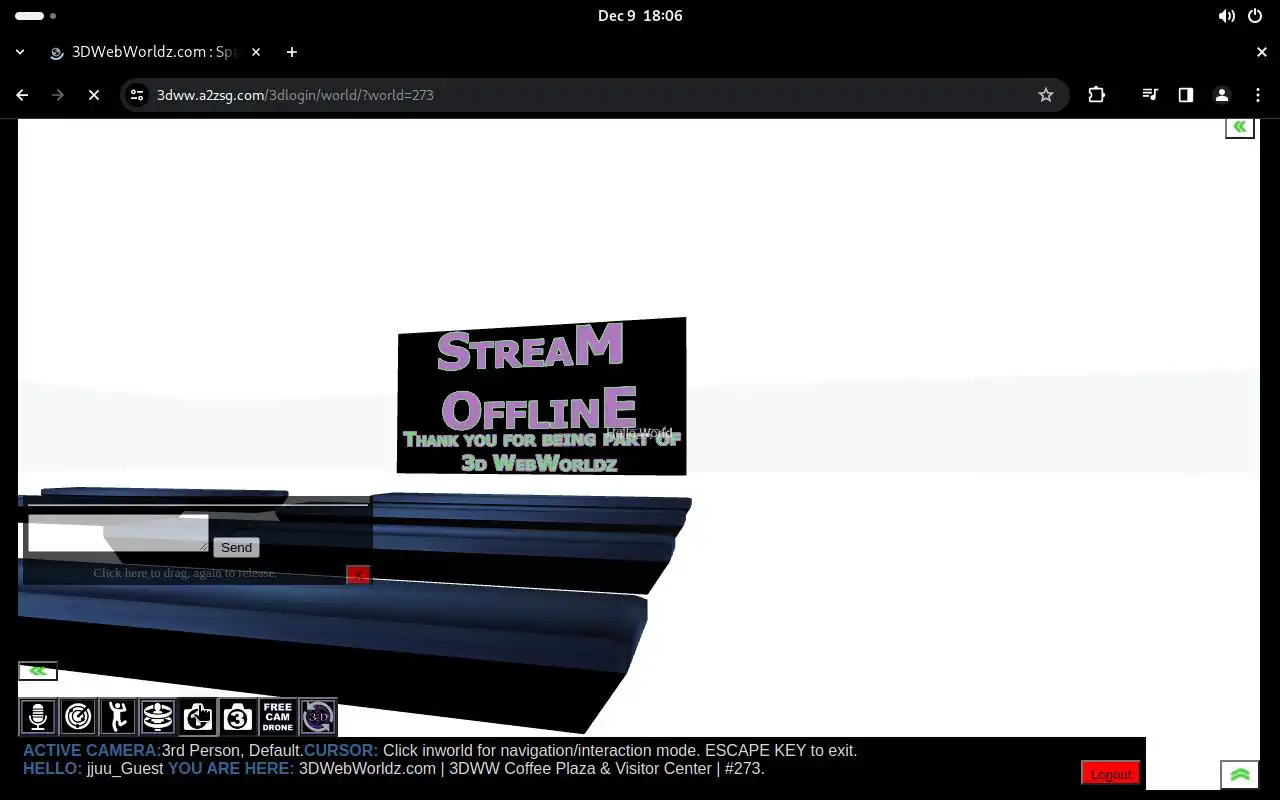Click the 'YOU ARE HERE:' status label
The height and width of the screenshot is (800, 1280).
coord(231,768)
